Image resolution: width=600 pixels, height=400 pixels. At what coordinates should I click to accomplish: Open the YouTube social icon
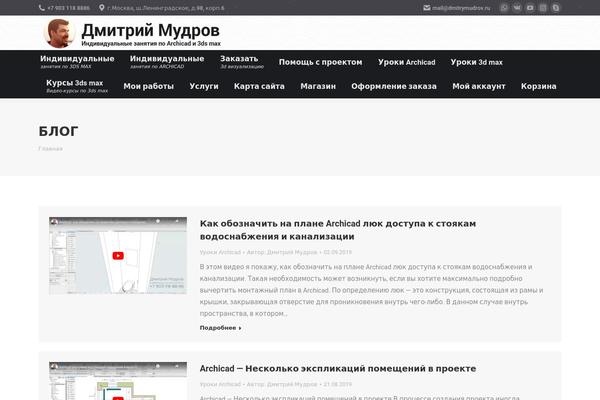pos(530,8)
